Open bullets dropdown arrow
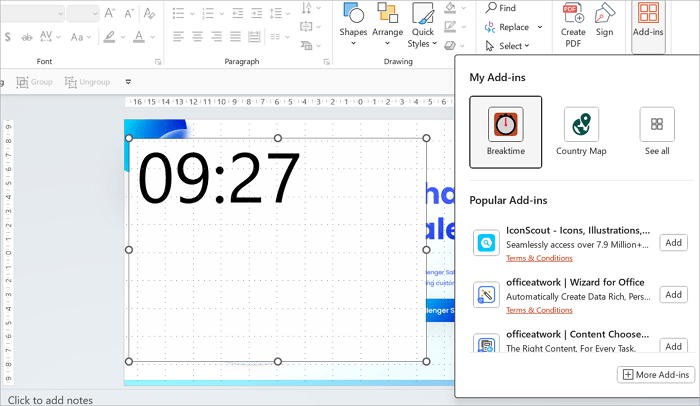The height and width of the screenshot is (406, 700). tap(192, 14)
